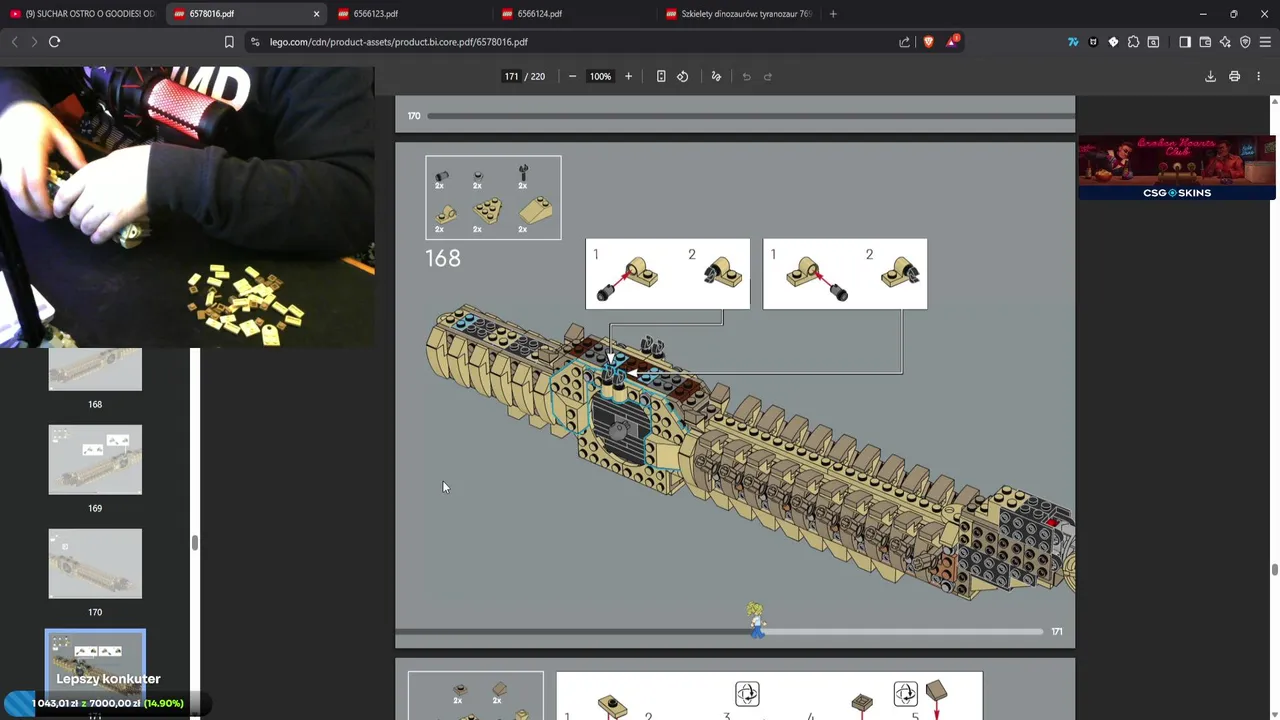Open the 7TV extension icon
The height and width of the screenshot is (720, 1280).
click(1073, 42)
